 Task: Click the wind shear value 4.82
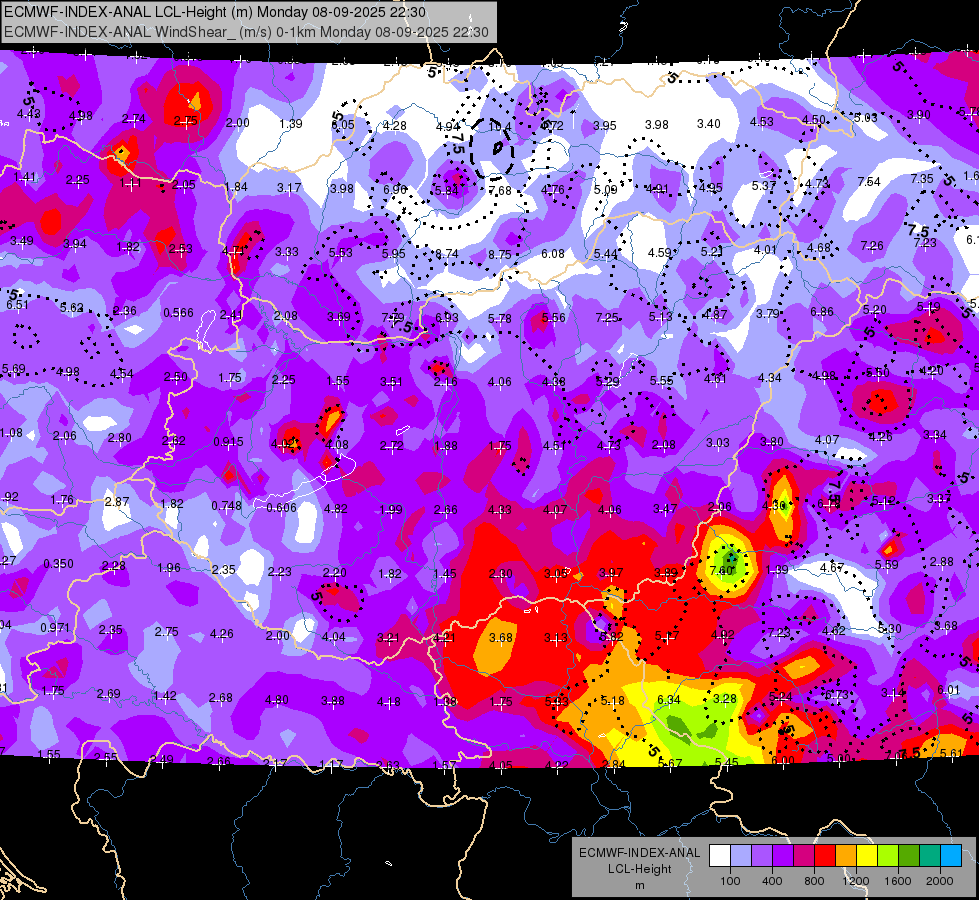335,509
